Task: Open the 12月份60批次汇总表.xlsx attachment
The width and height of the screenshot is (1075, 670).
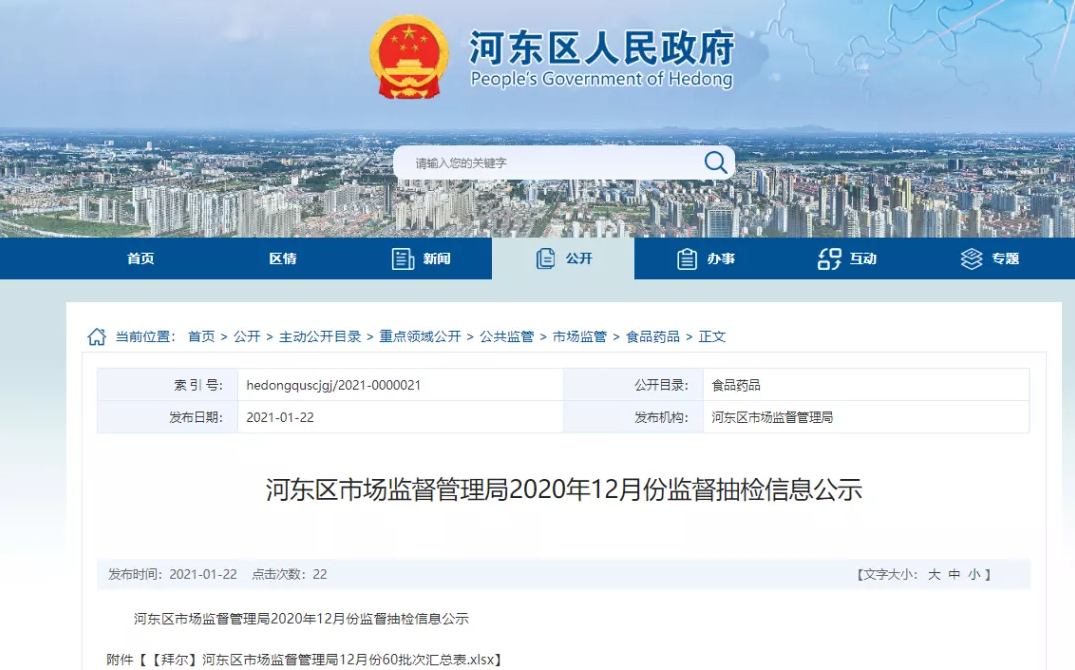Action: [x=350, y=660]
